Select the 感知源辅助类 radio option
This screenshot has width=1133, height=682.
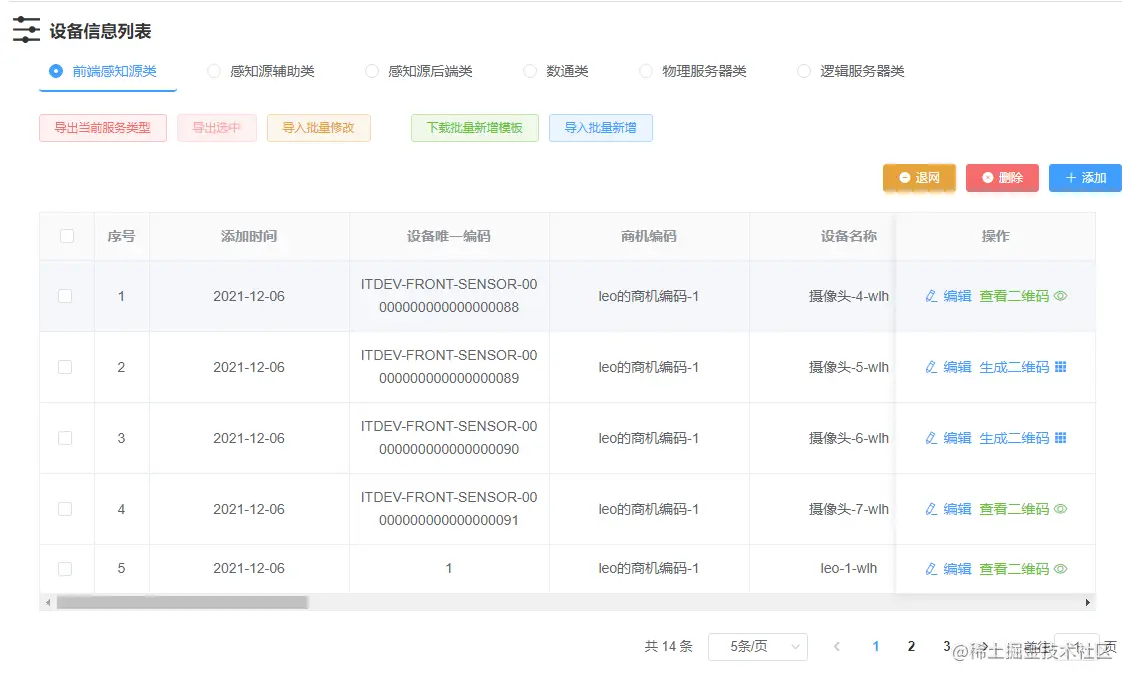tap(214, 71)
